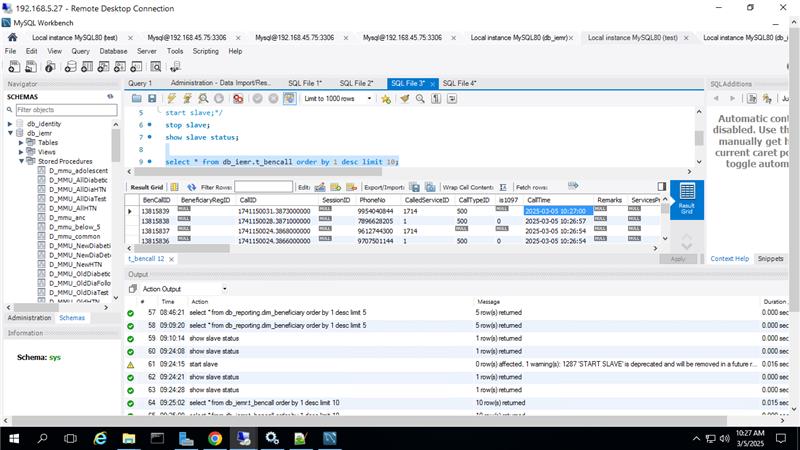The height and width of the screenshot is (450, 800).
Task: Click the Filter Rows input field
Action: (264, 187)
